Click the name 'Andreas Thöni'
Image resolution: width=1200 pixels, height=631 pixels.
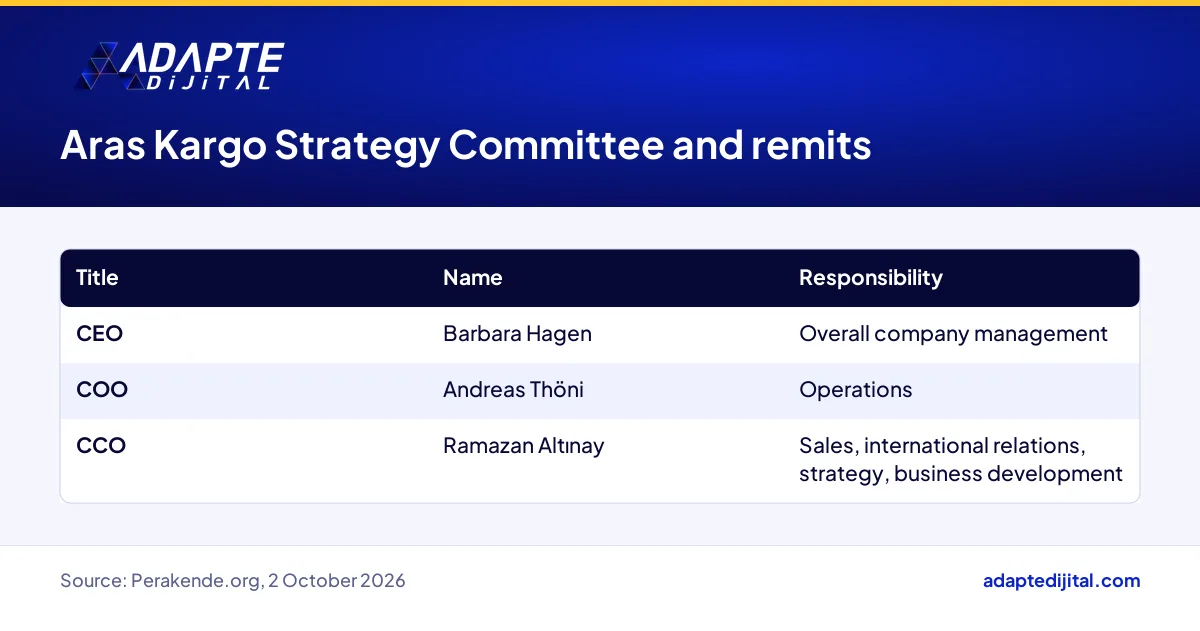(x=513, y=390)
